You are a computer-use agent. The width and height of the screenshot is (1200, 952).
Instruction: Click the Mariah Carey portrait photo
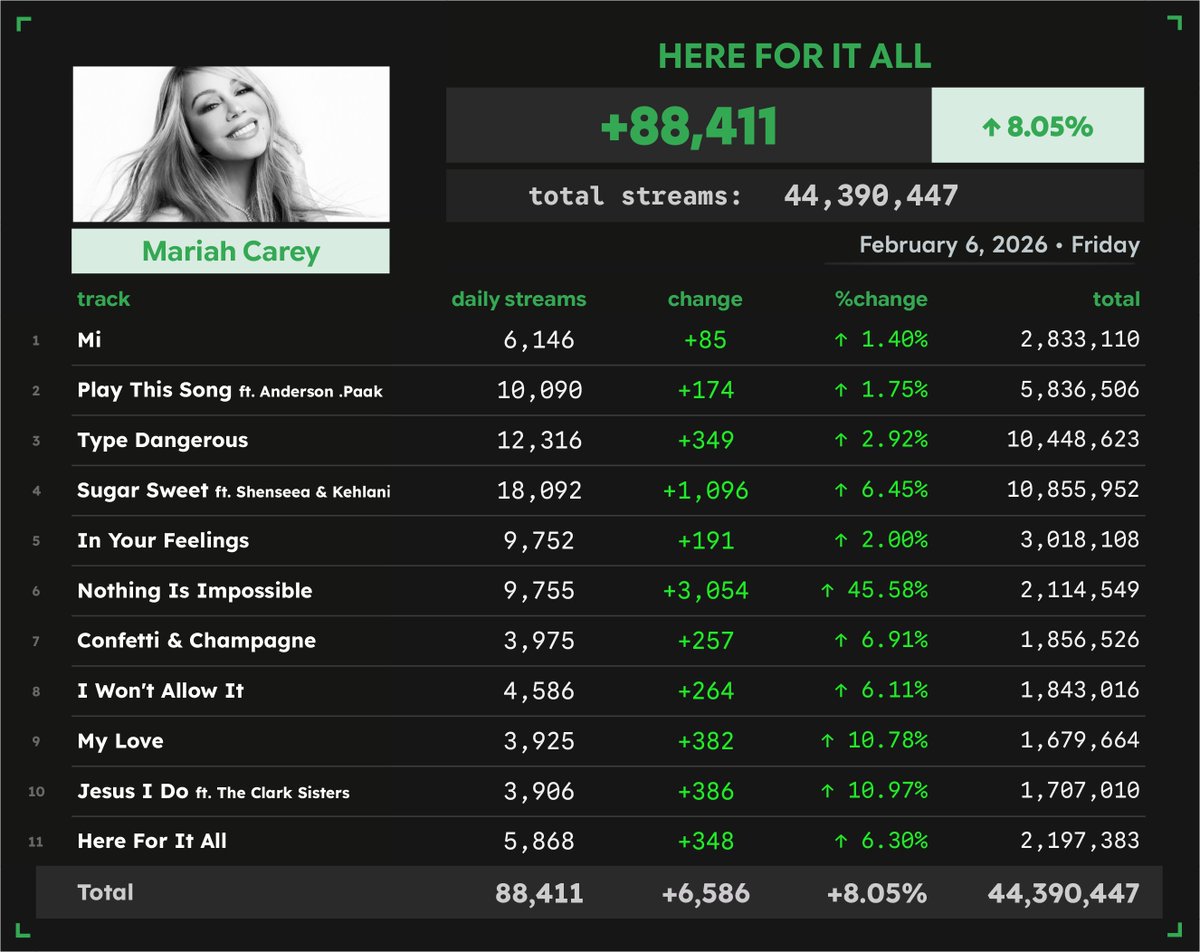click(x=231, y=144)
